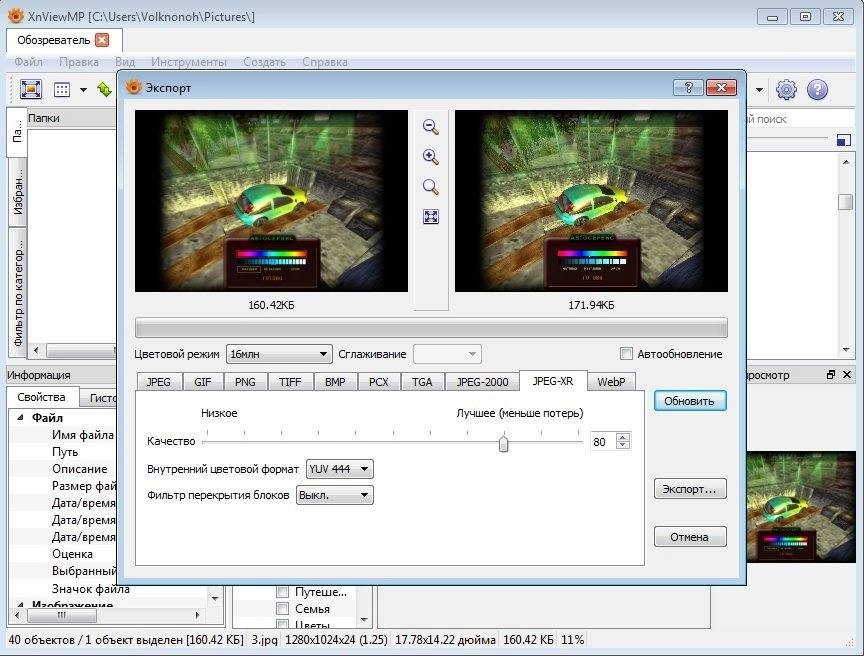The height and width of the screenshot is (656, 864).
Task: Switch to the GIF tab
Action: point(203,382)
